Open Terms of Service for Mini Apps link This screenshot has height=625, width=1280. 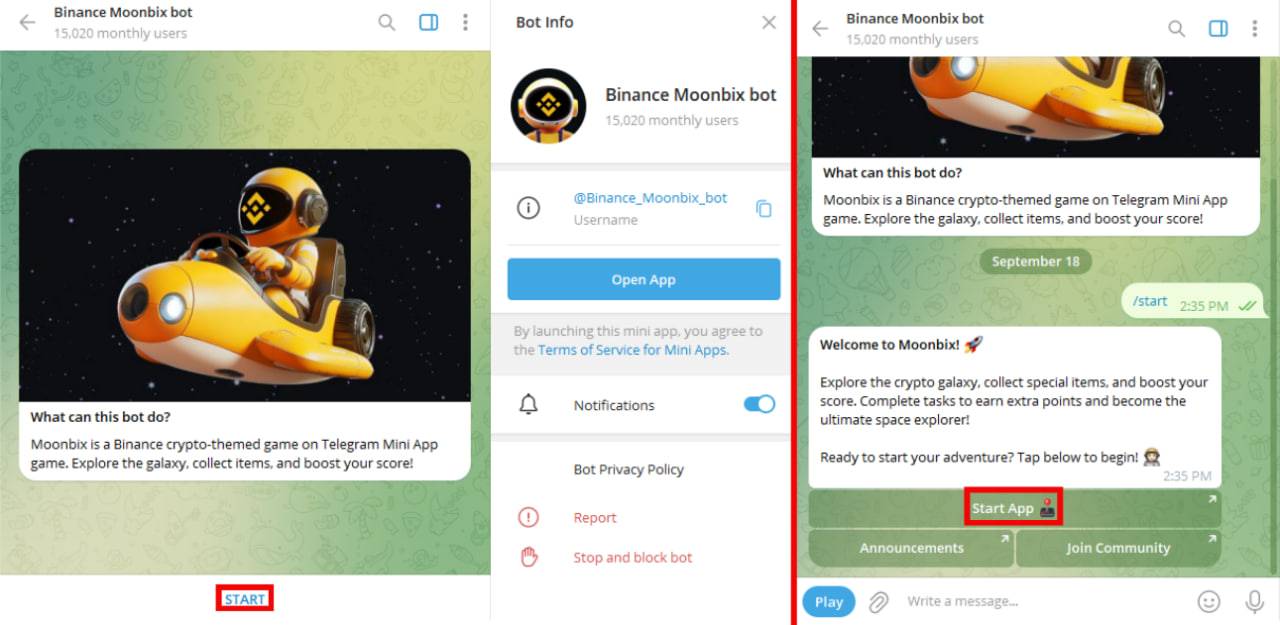click(x=632, y=350)
